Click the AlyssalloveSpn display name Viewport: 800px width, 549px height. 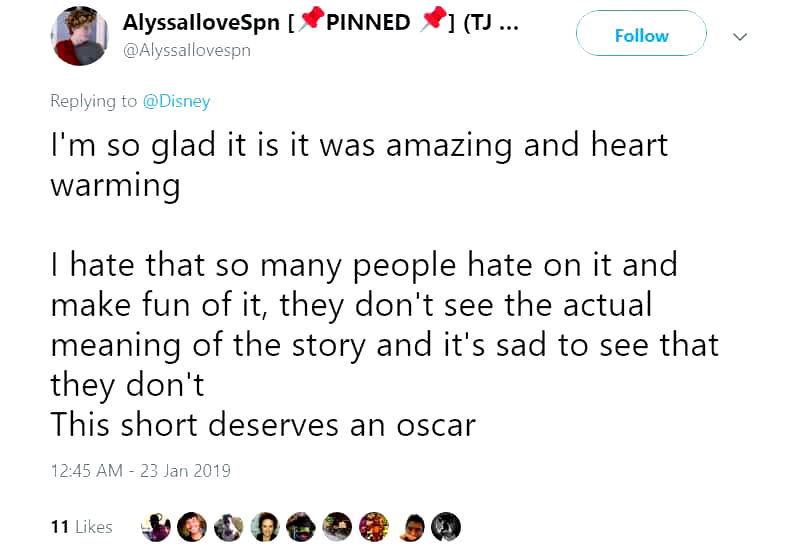coord(200,22)
